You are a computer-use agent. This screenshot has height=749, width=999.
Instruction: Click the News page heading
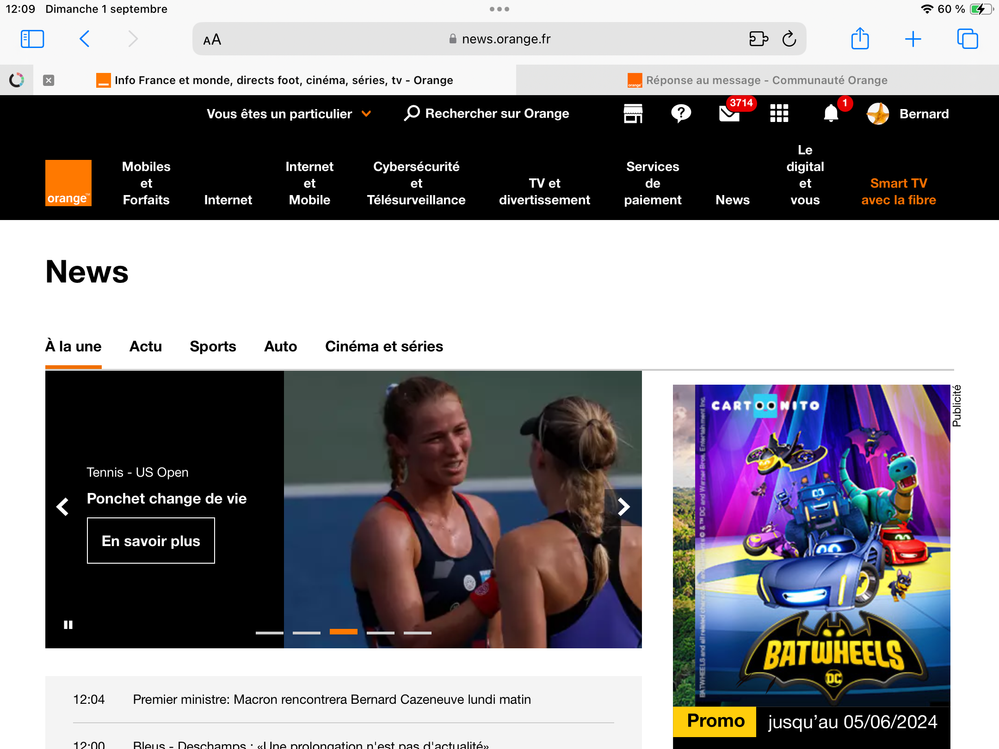click(x=87, y=272)
